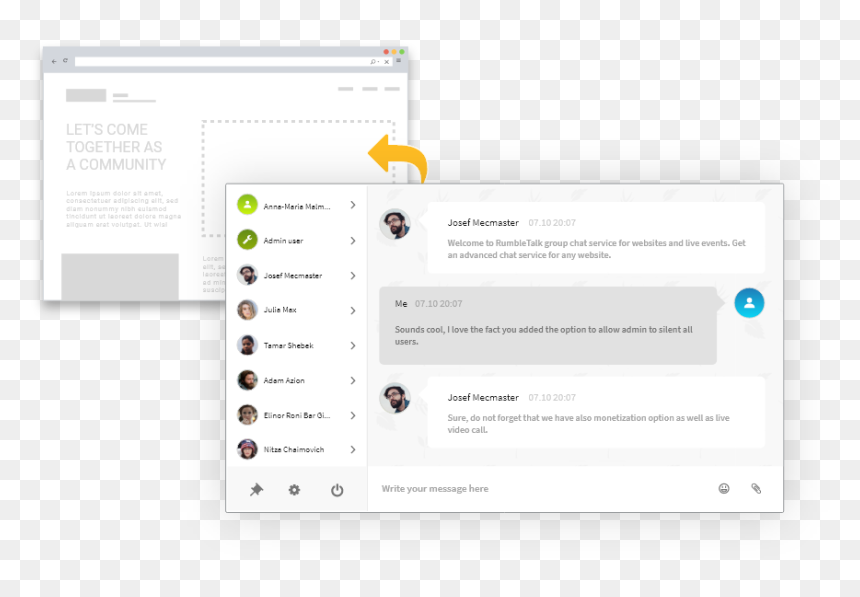This screenshot has height=597, width=860.
Task: Click the Welcome to RumbleTalk message text
Action: coord(596,249)
